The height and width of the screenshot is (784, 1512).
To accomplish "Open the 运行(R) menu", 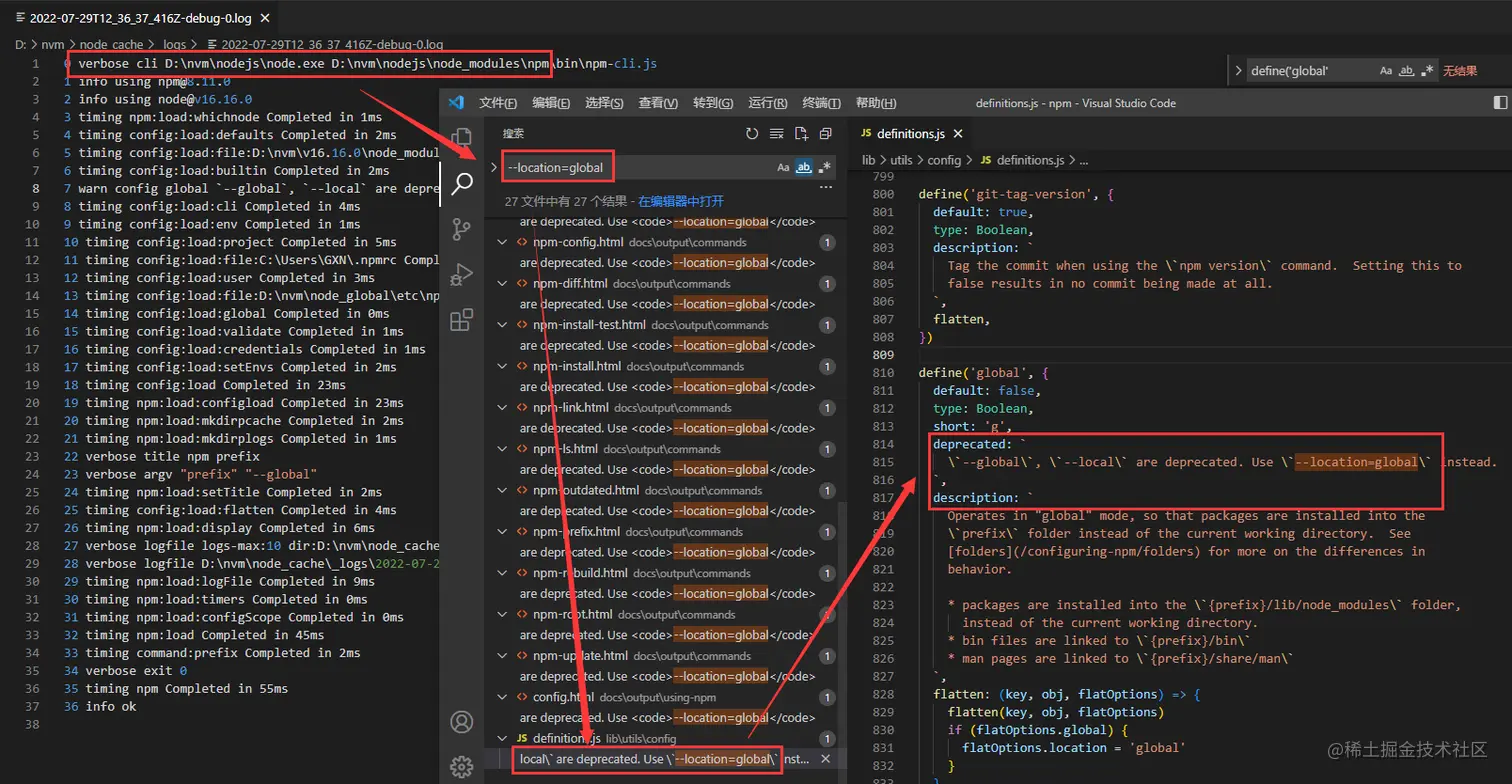I will point(768,103).
